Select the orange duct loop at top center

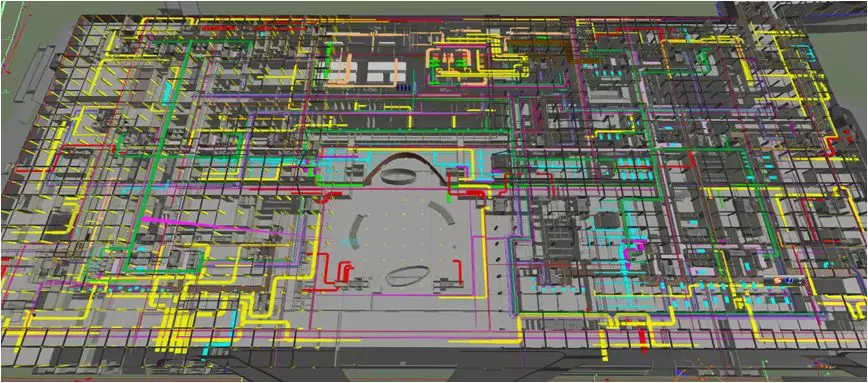coord(456,67)
